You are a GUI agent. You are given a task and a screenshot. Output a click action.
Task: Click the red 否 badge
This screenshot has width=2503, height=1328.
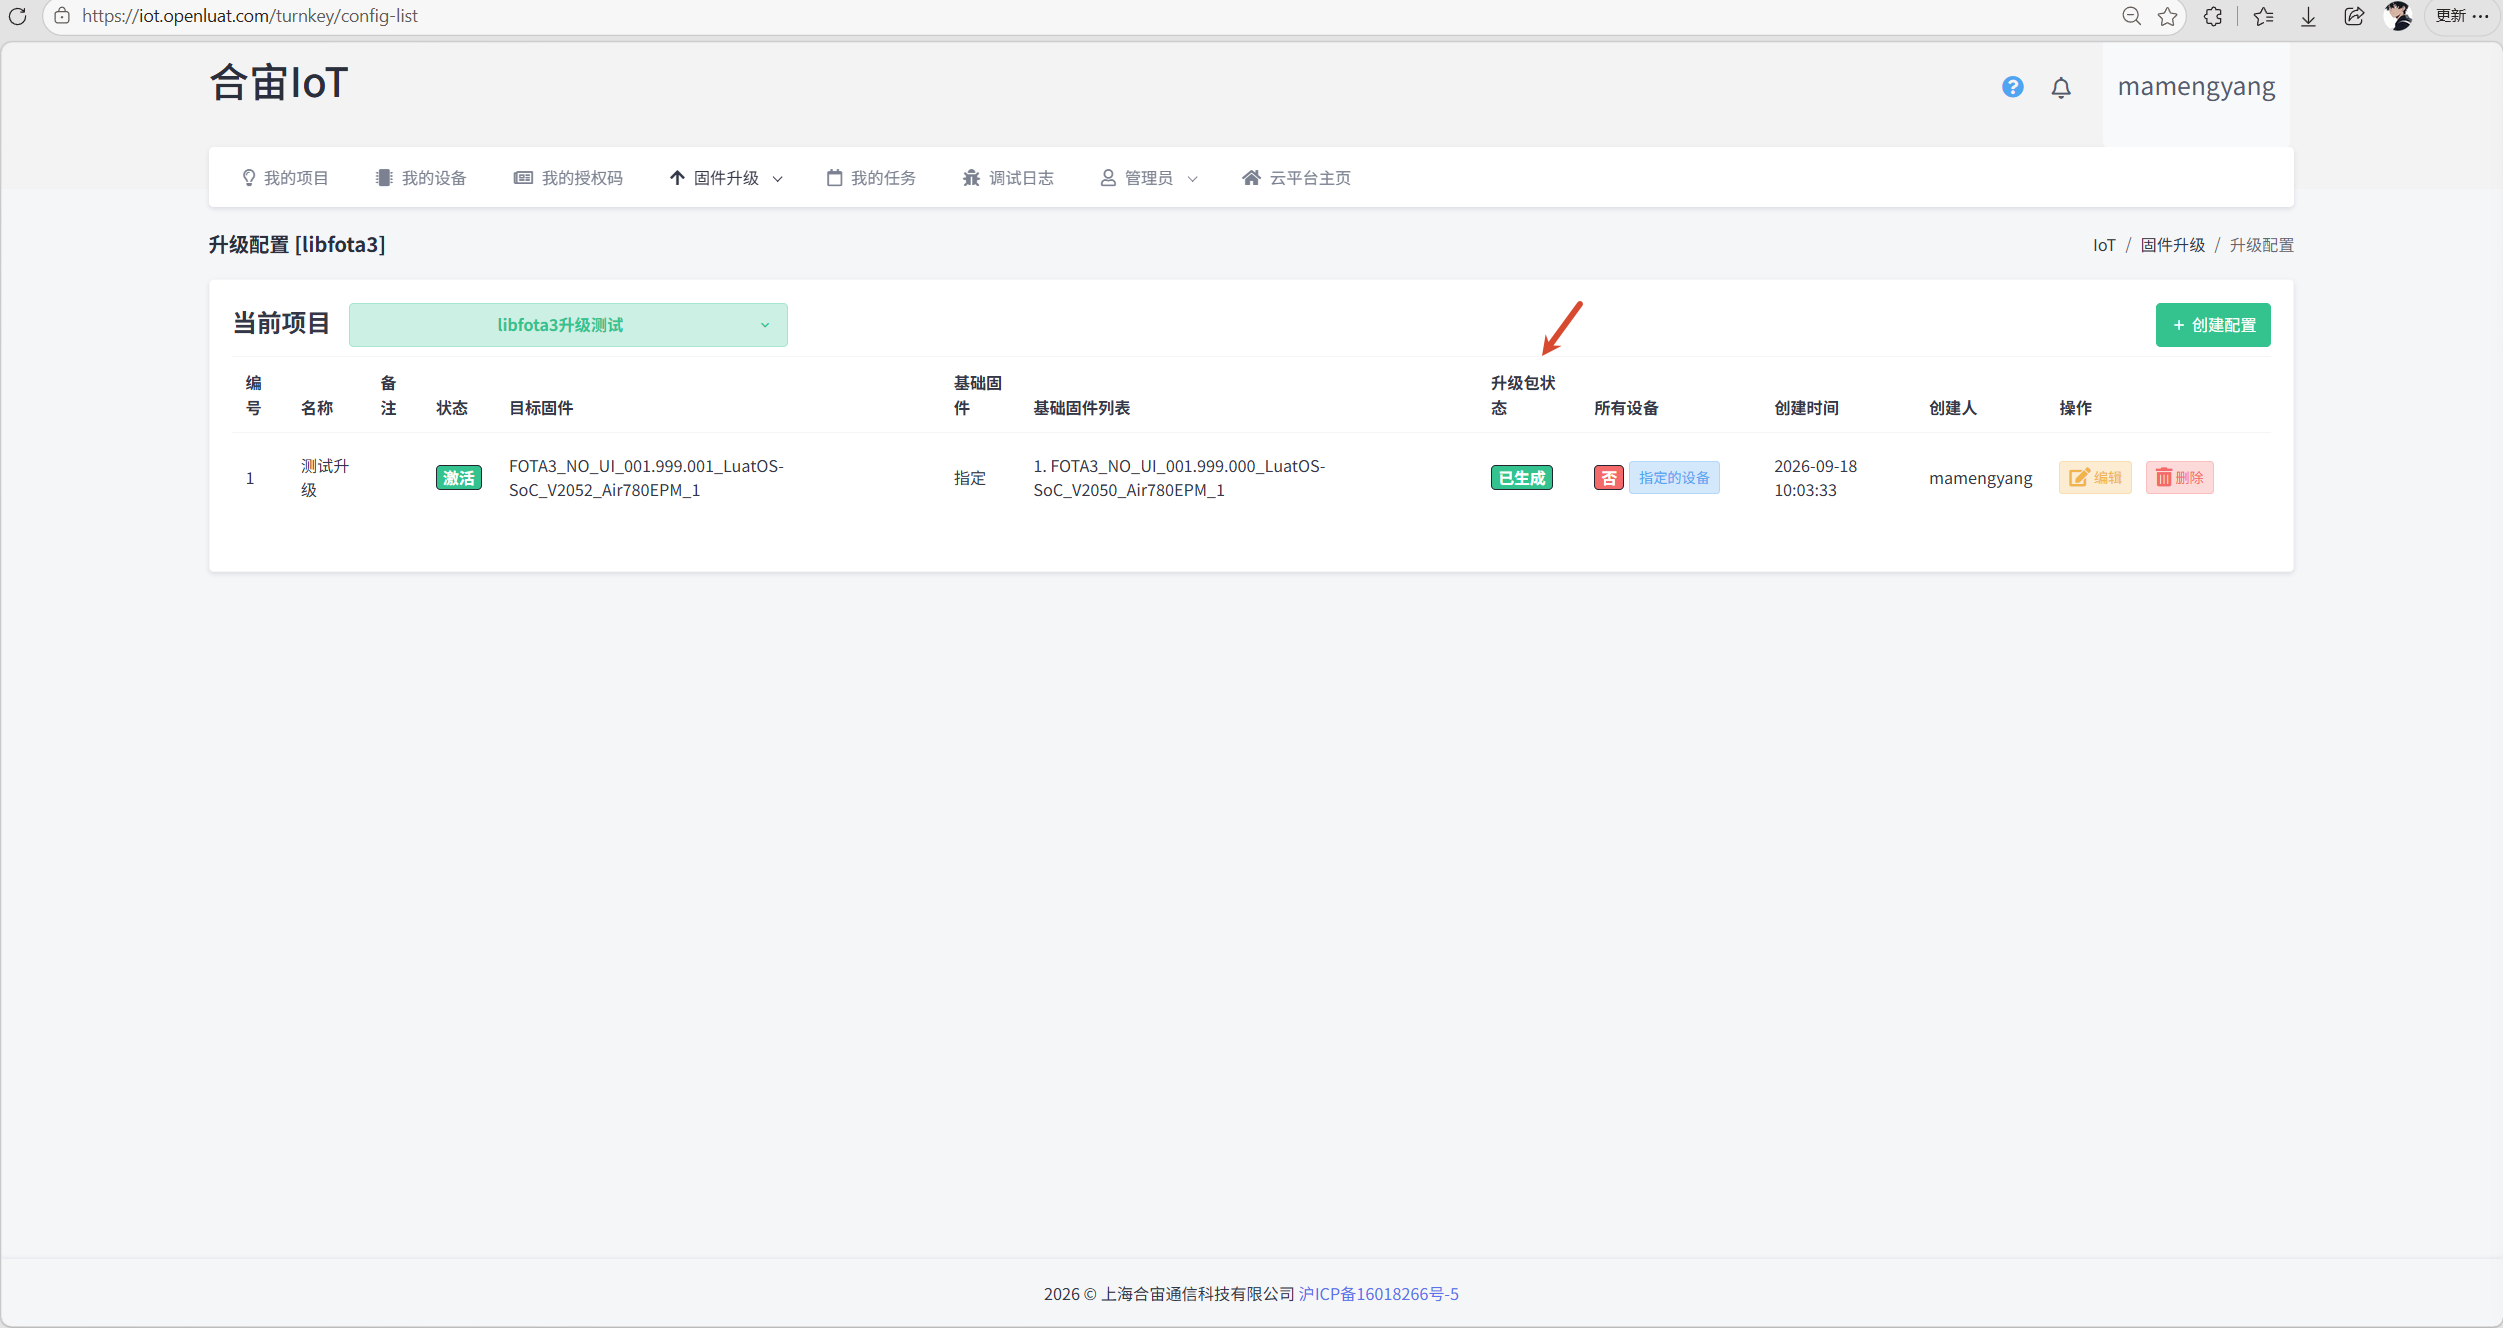point(1608,478)
